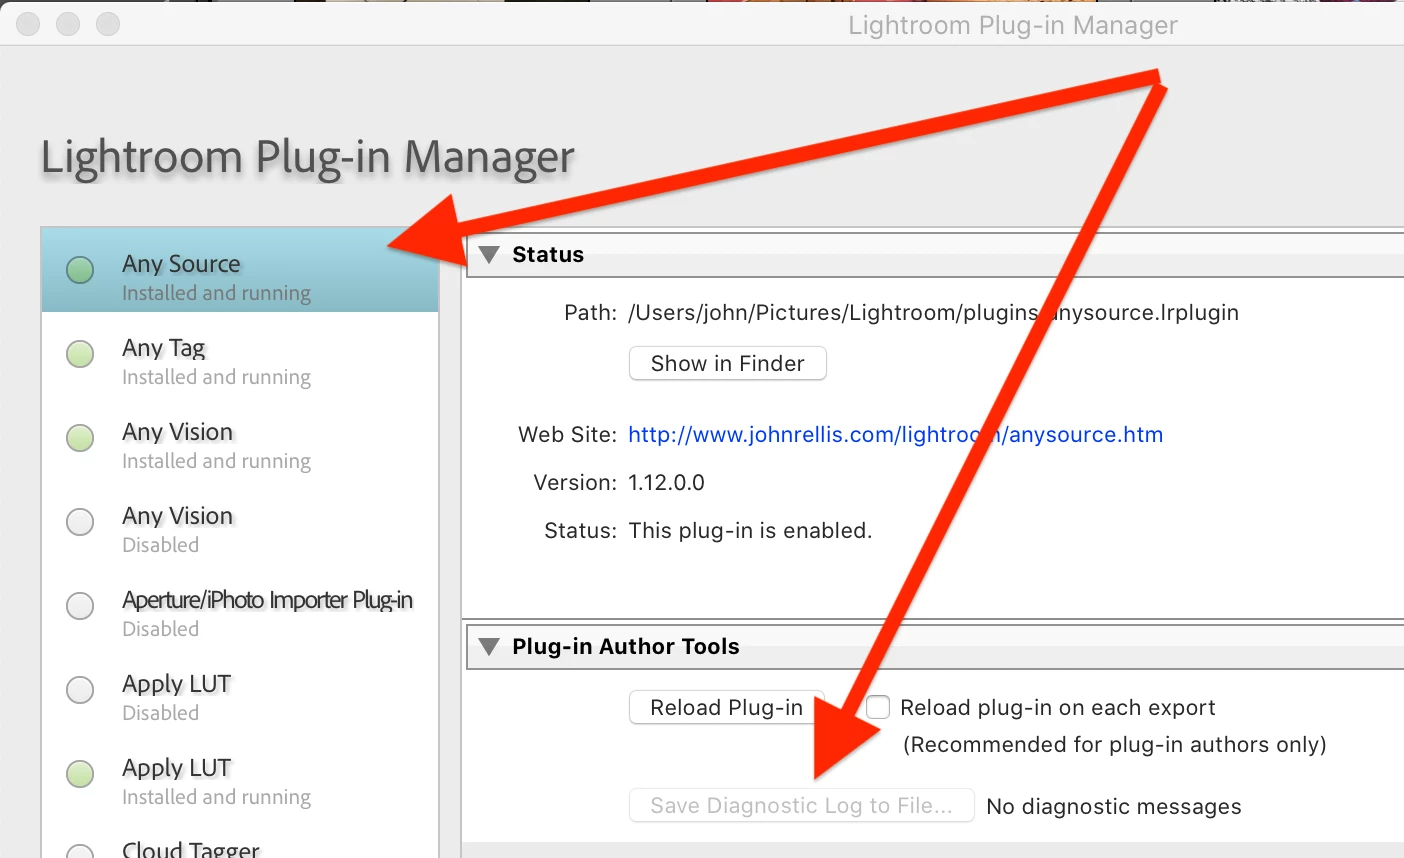Viewport: 1404px width, 858px height.
Task: Click the window minimize button
Action: tap(68, 24)
